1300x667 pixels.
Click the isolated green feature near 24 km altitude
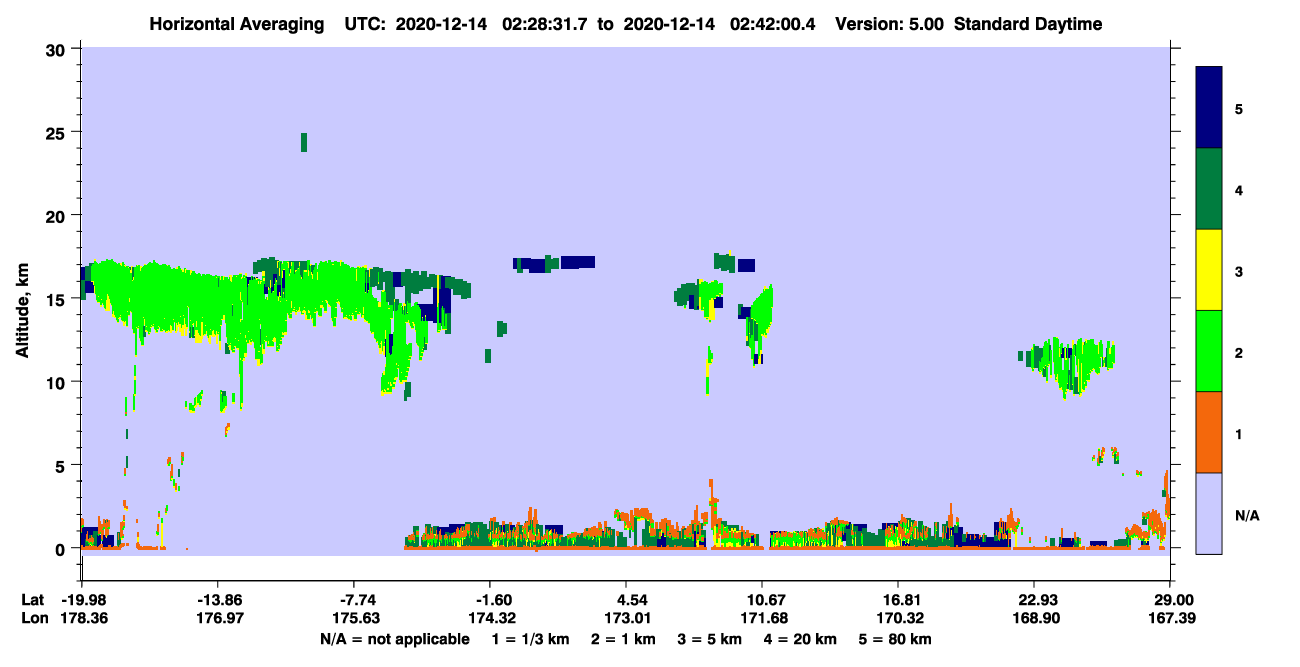pos(304,142)
